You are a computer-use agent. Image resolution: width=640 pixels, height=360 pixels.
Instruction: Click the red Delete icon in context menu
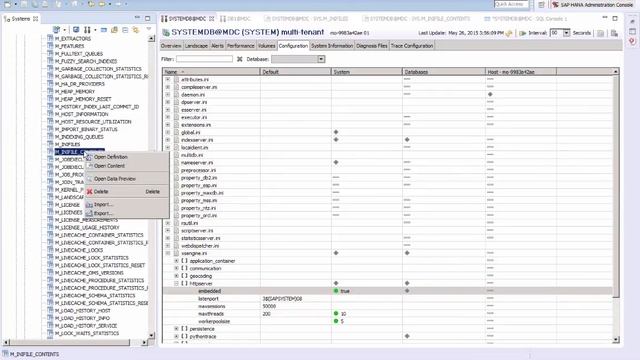(89, 191)
